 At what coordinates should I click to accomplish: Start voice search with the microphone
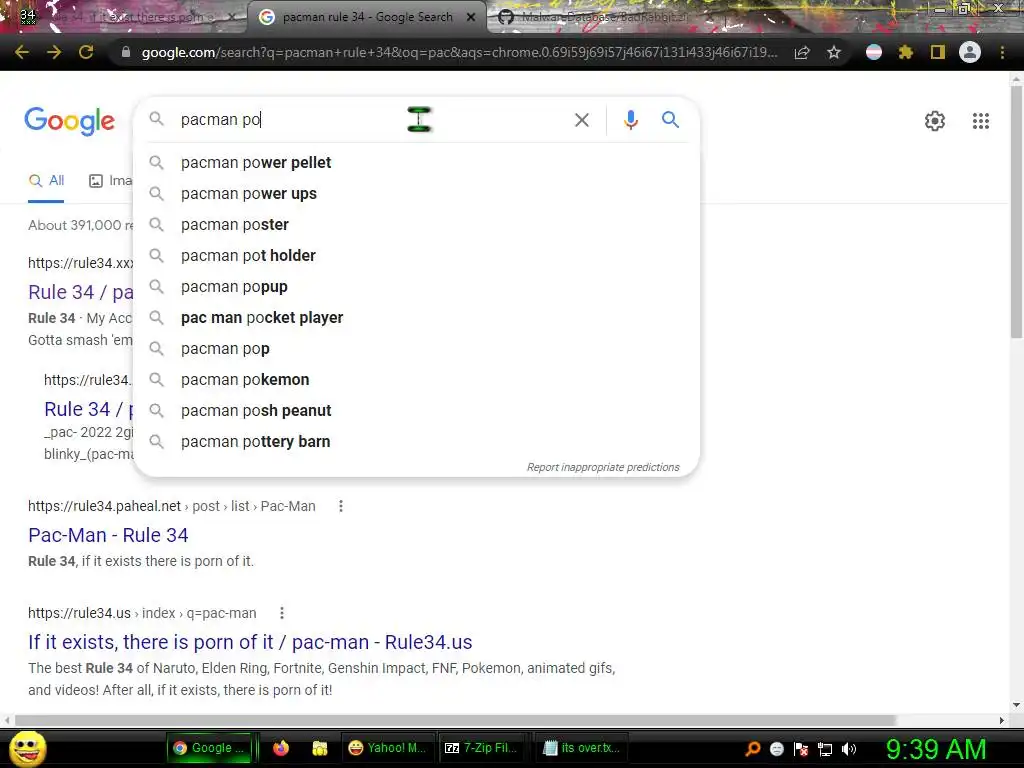tap(631, 120)
